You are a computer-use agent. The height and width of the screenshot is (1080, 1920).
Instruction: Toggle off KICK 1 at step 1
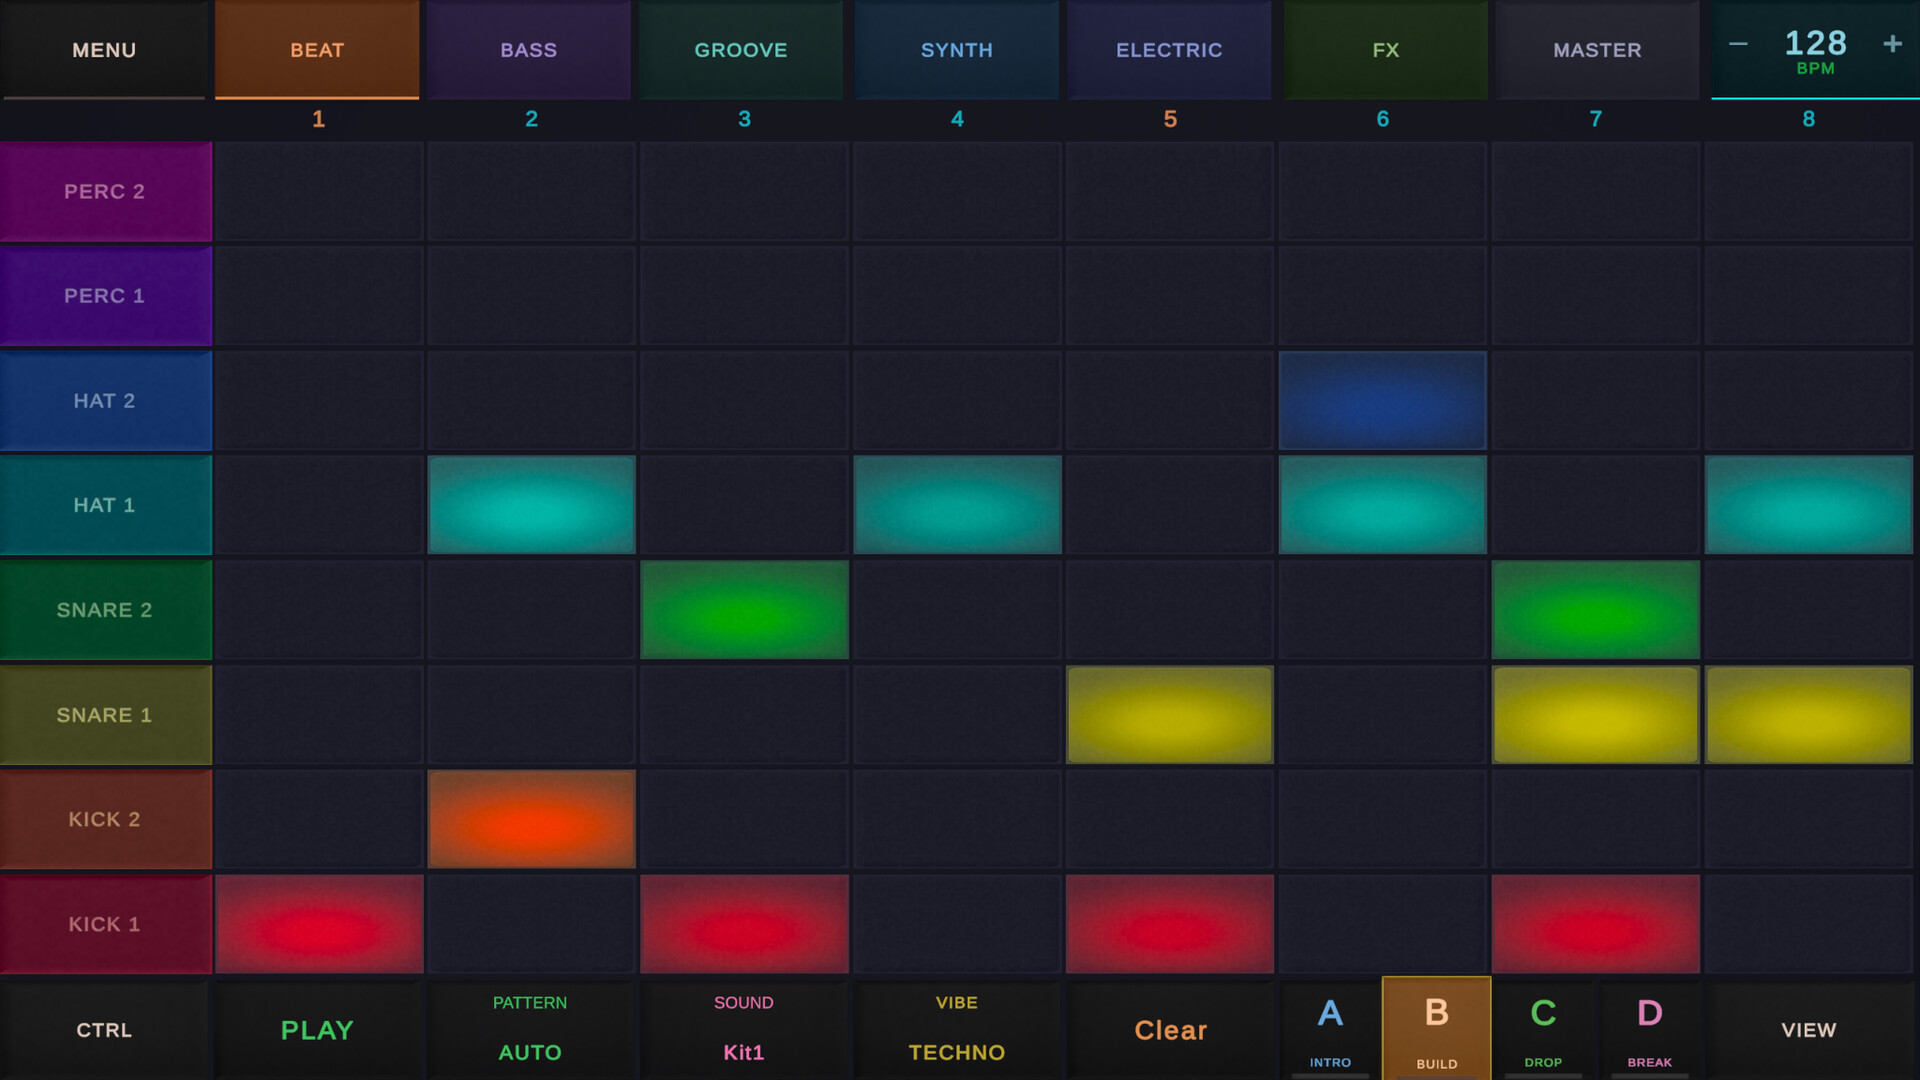tap(319, 924)
